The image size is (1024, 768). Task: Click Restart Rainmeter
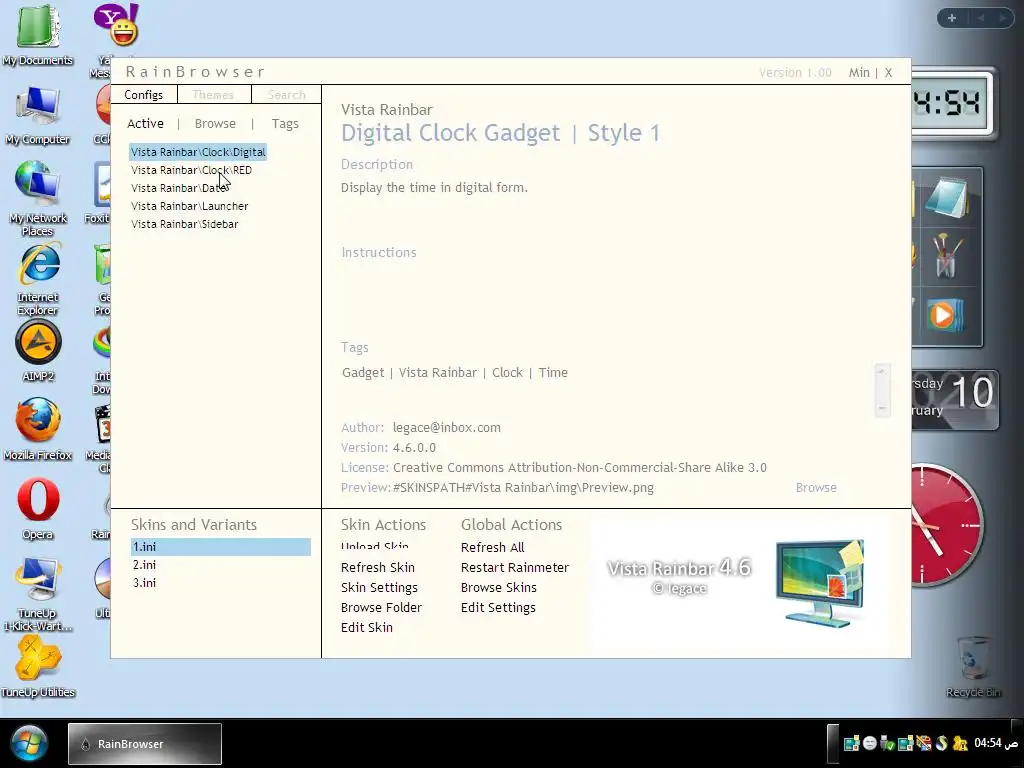[x=515, y=568]
